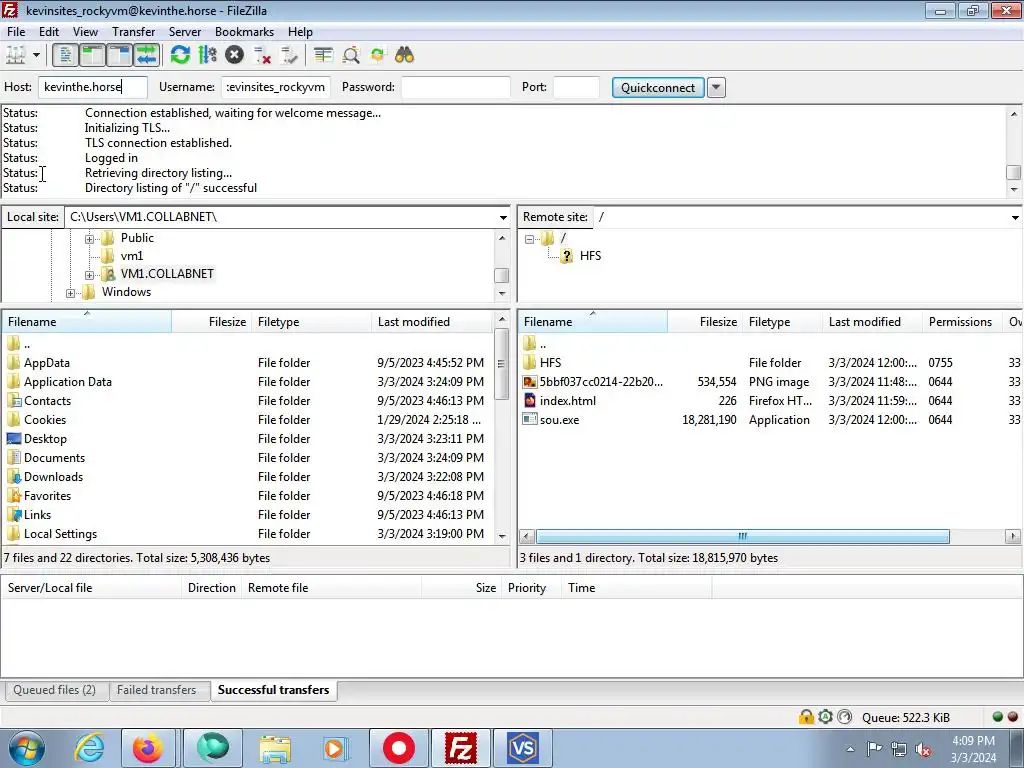Screen dimensions: 1024x768
Task: Toggle synchronized browsing
Action: pyautogui.click(x=377, y=56)
